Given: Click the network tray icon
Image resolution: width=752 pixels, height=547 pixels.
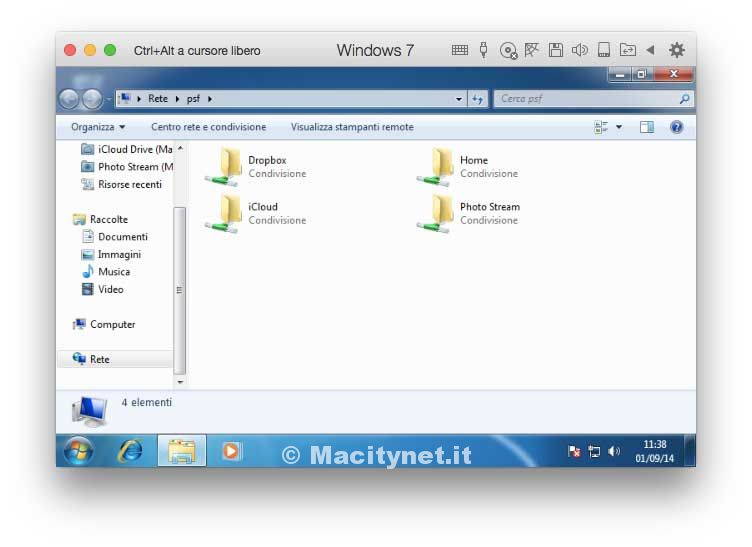Looking at the screenshot, I should (x=594, y=451).
